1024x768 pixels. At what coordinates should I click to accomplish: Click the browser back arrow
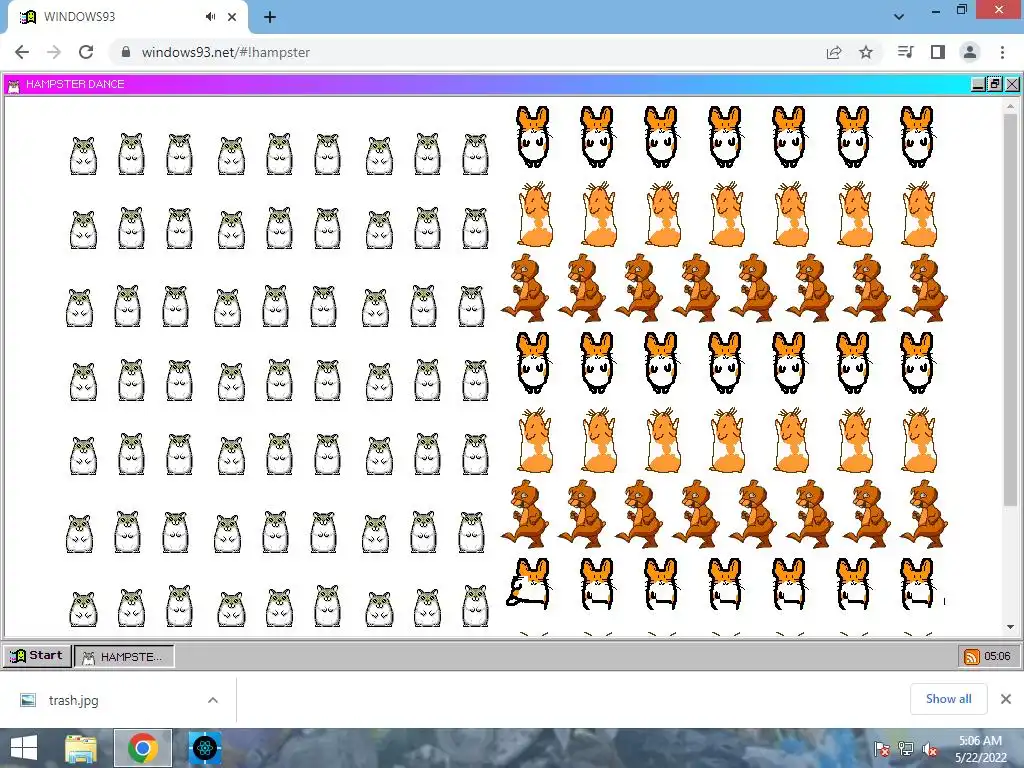tap(22, 52)
